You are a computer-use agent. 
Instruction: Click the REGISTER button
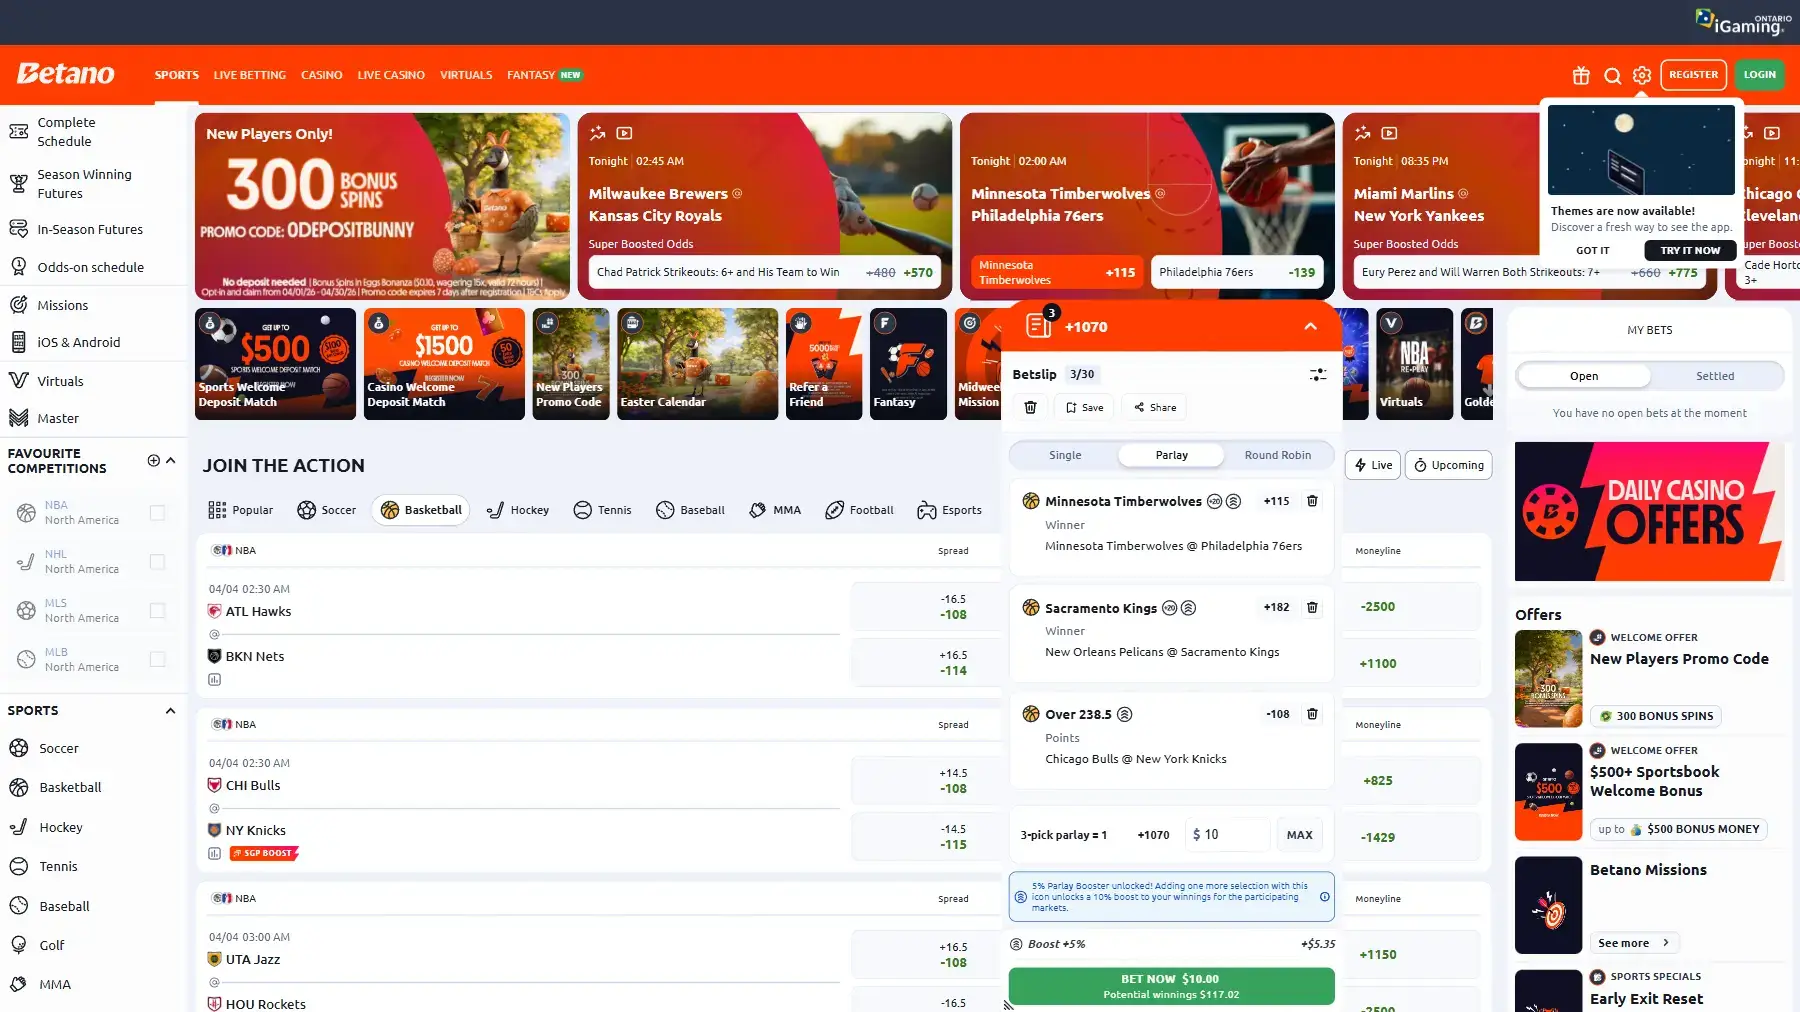coord(1694,75)
